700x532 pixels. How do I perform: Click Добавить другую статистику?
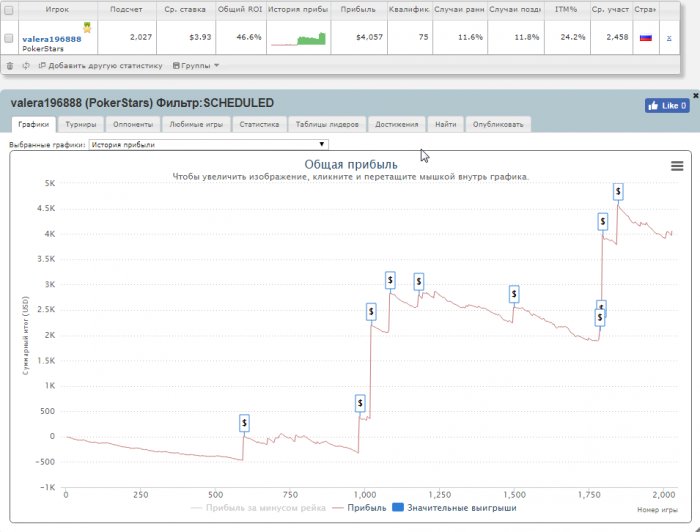[100, 66]
